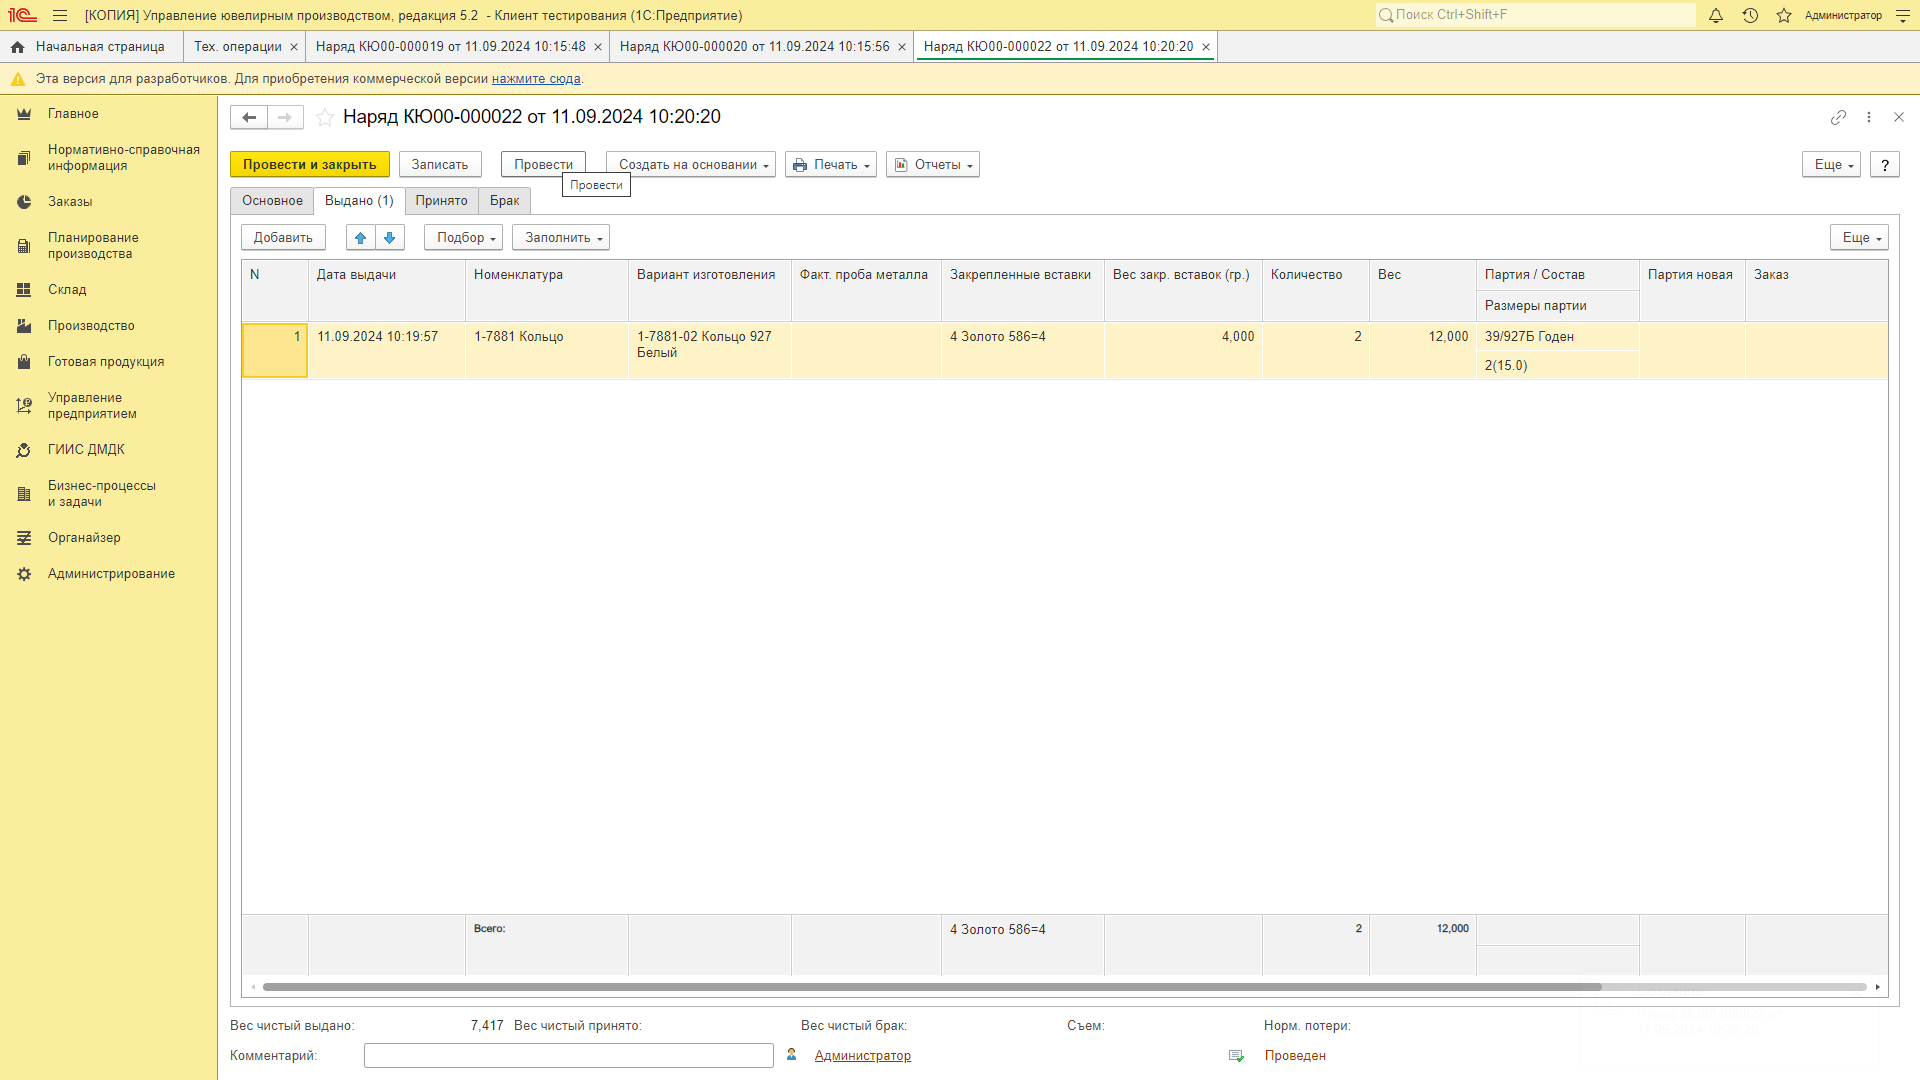Open Заказы section in sidebar
Viewport: 1920px width, 1080px height.
pyautogui.click(x=108, y=202)
